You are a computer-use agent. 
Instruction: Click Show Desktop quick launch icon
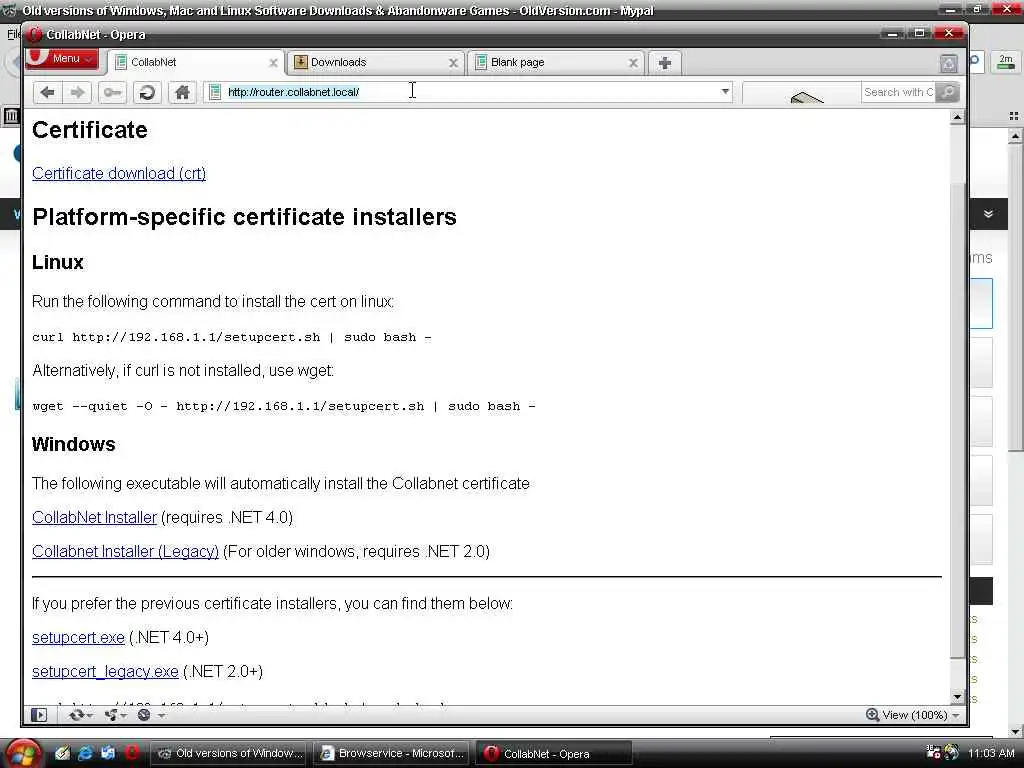coord(62,753)
